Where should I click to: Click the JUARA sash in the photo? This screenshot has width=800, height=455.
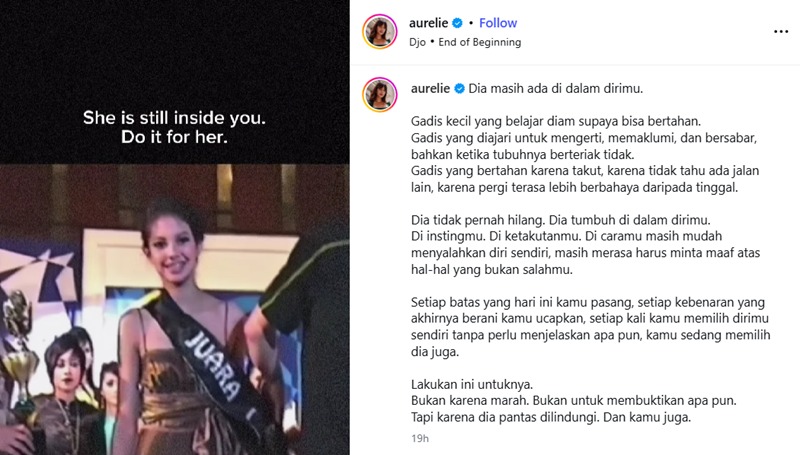(x=209, y=365)
